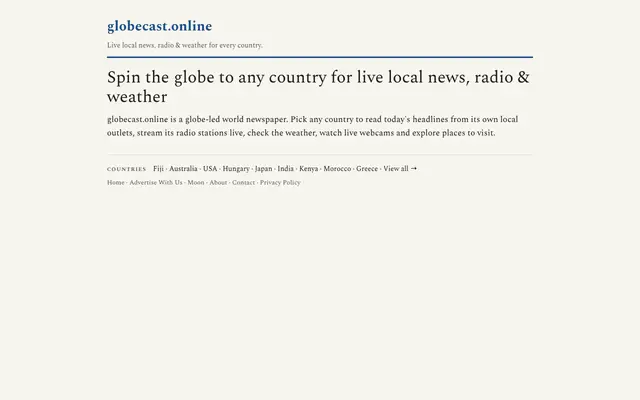
Task: Visit the Moon footer link
Action: (196, 182)
